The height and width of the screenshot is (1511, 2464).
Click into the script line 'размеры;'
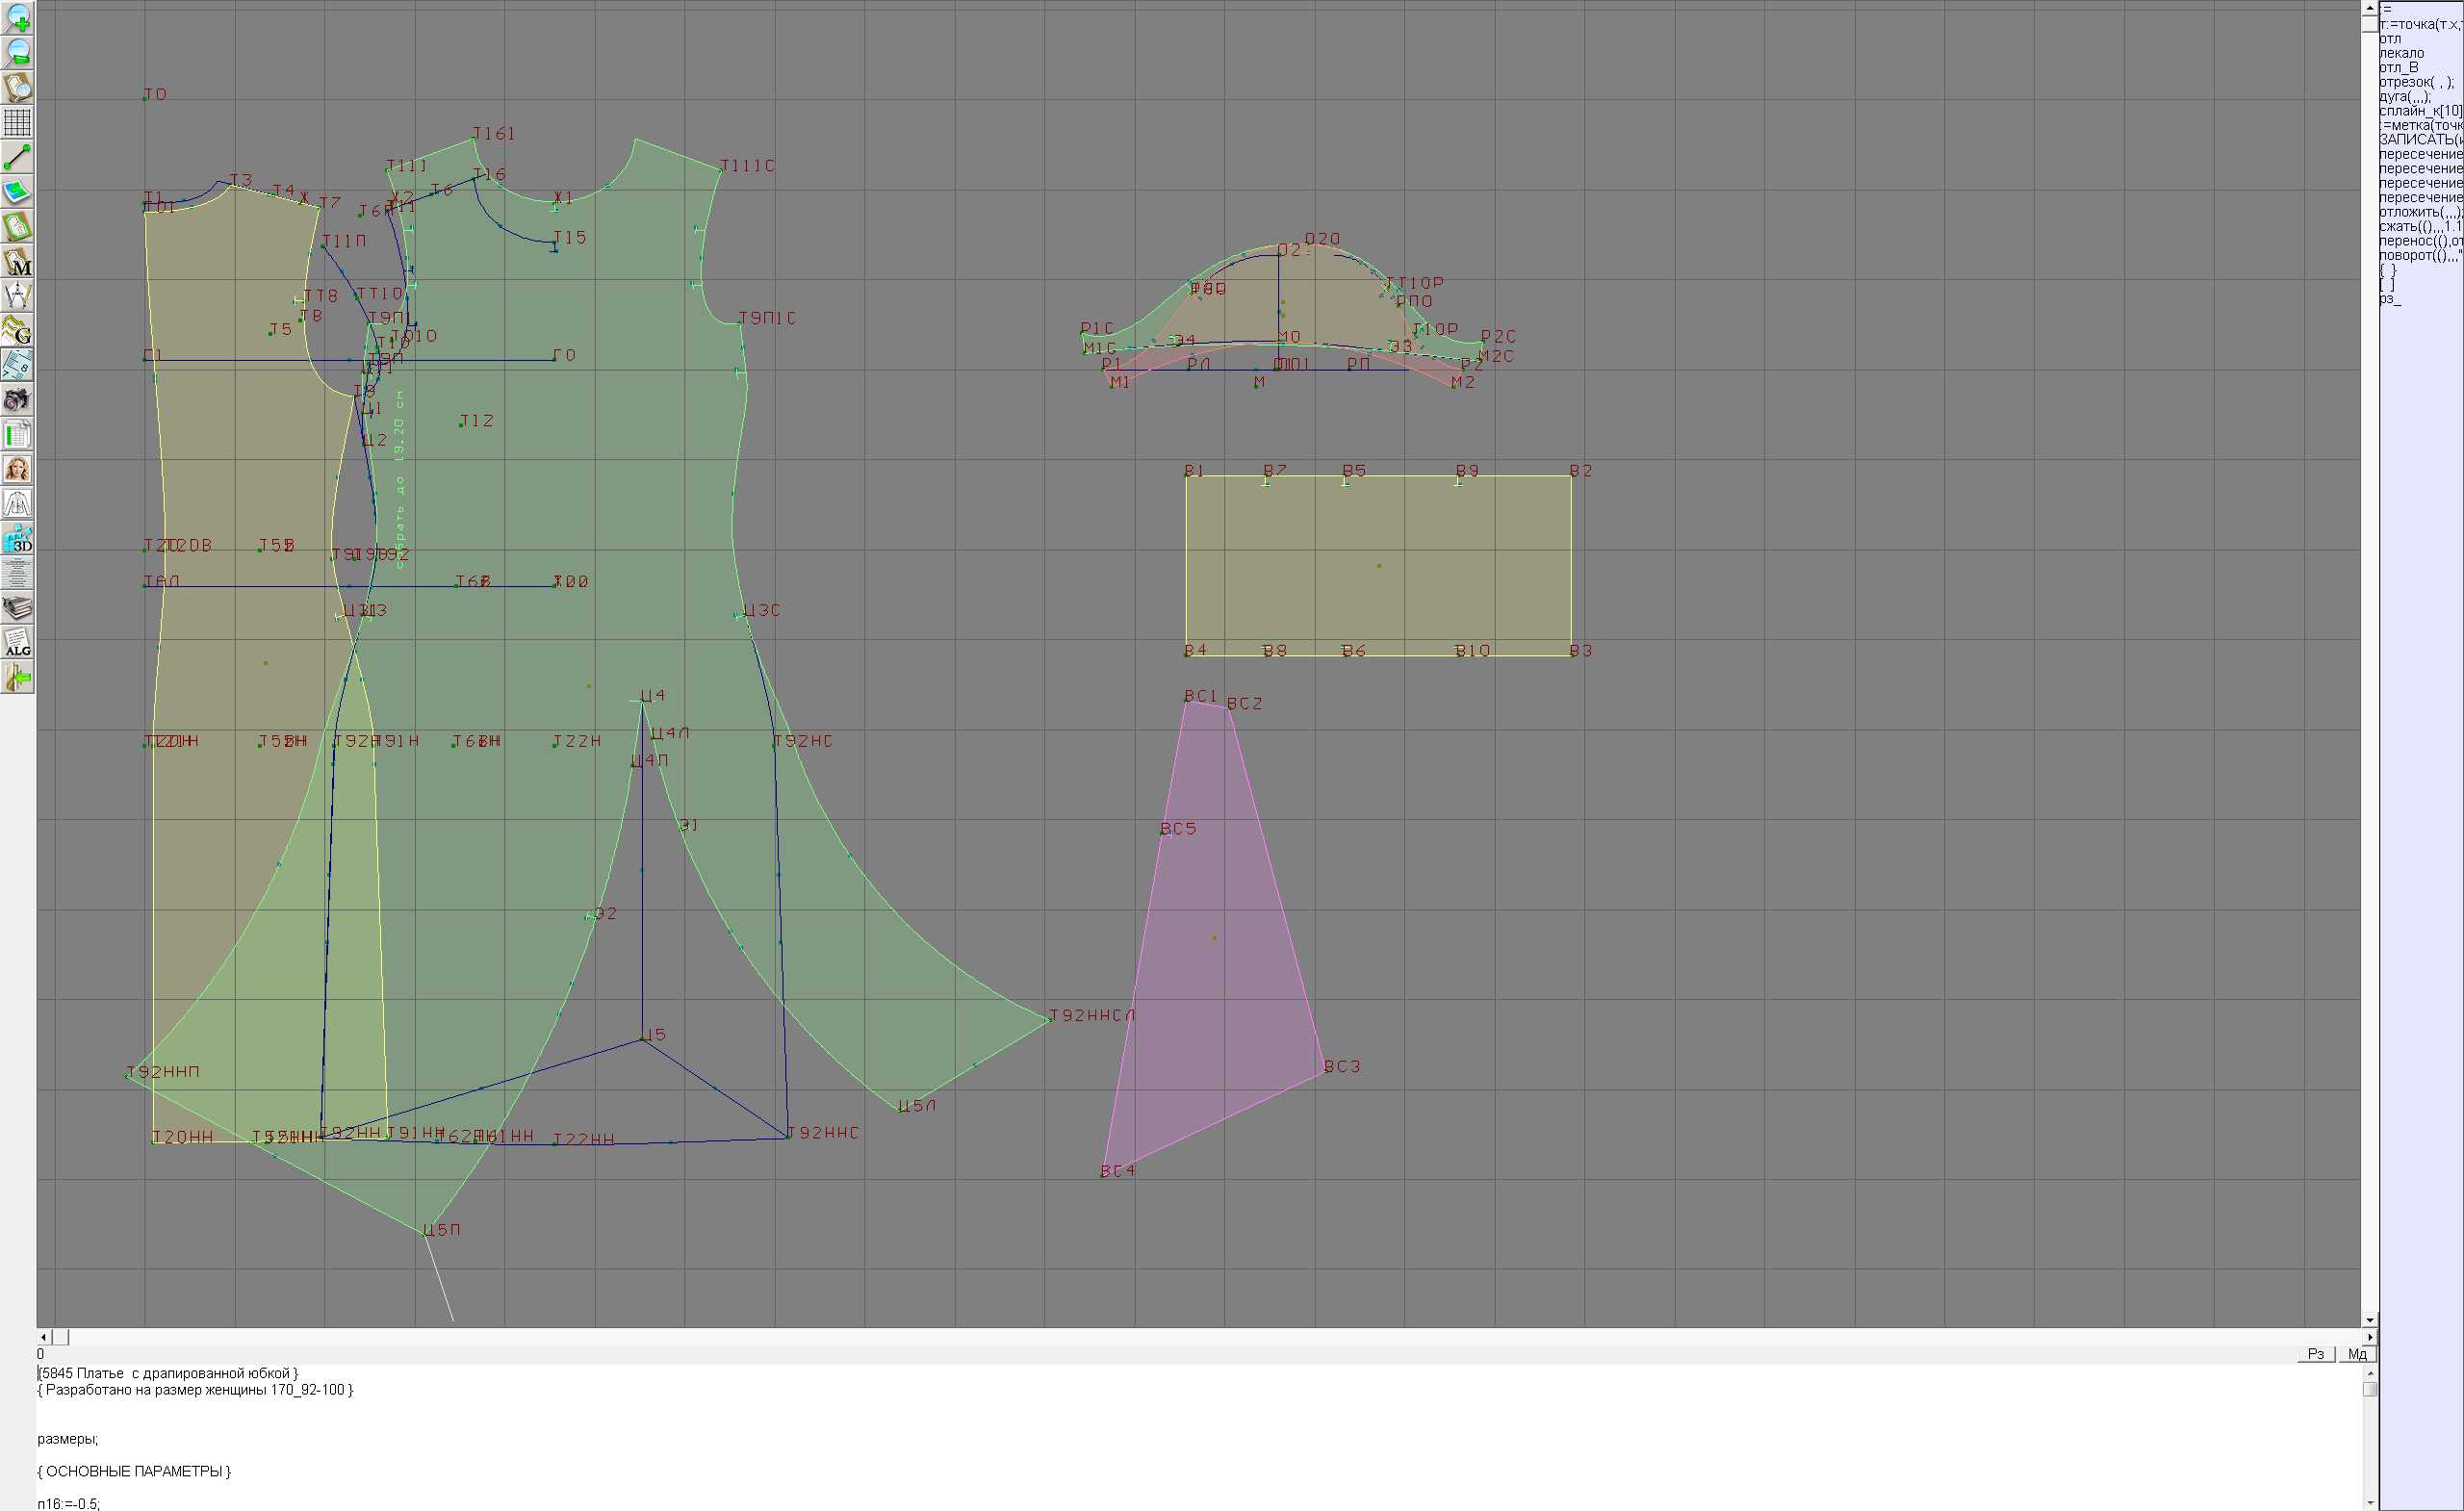click(68, 1439)
